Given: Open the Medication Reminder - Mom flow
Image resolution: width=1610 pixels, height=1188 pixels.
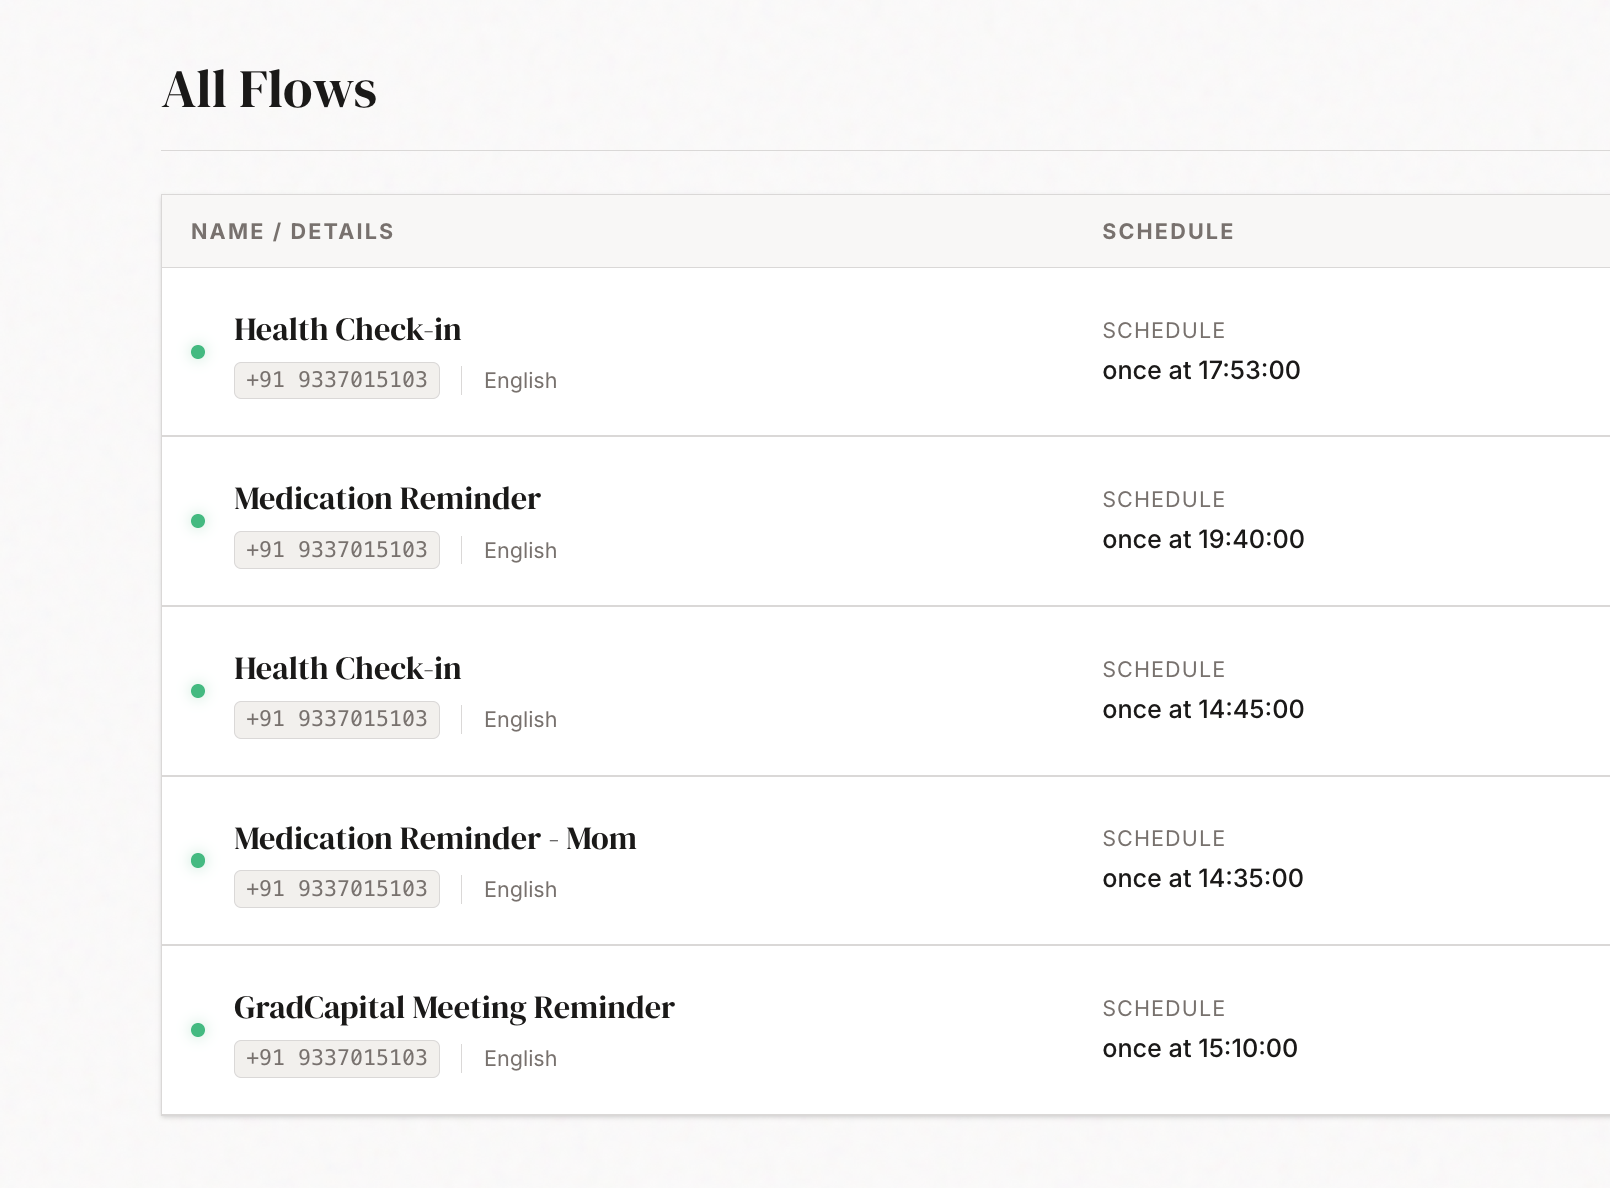Looking at the screenshot, I should coord(435,839).
